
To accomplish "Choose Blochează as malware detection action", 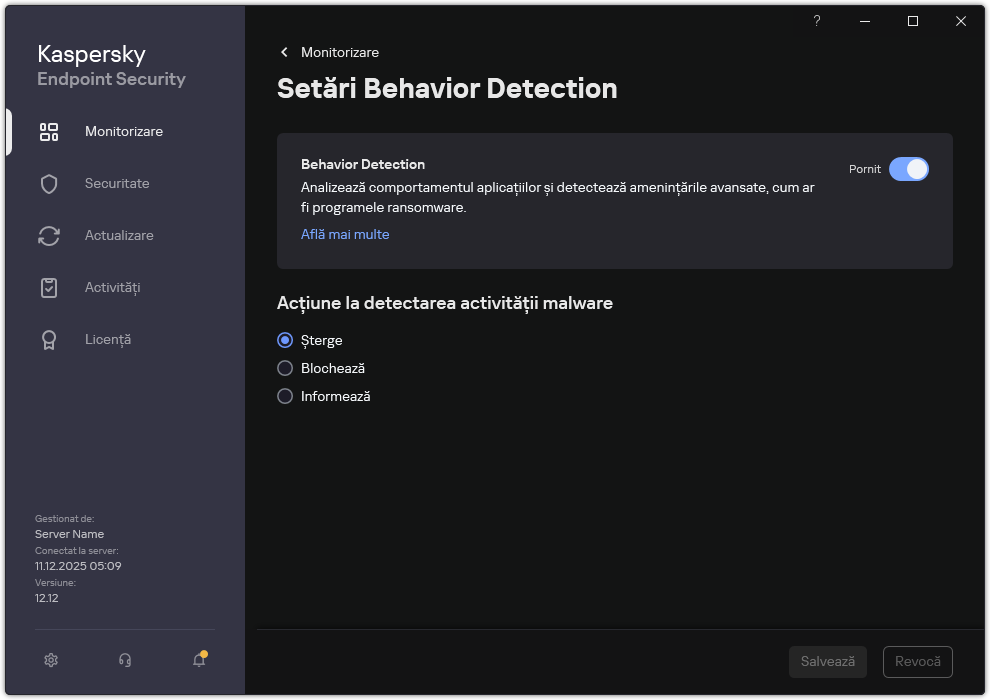I will coord(285,368).
